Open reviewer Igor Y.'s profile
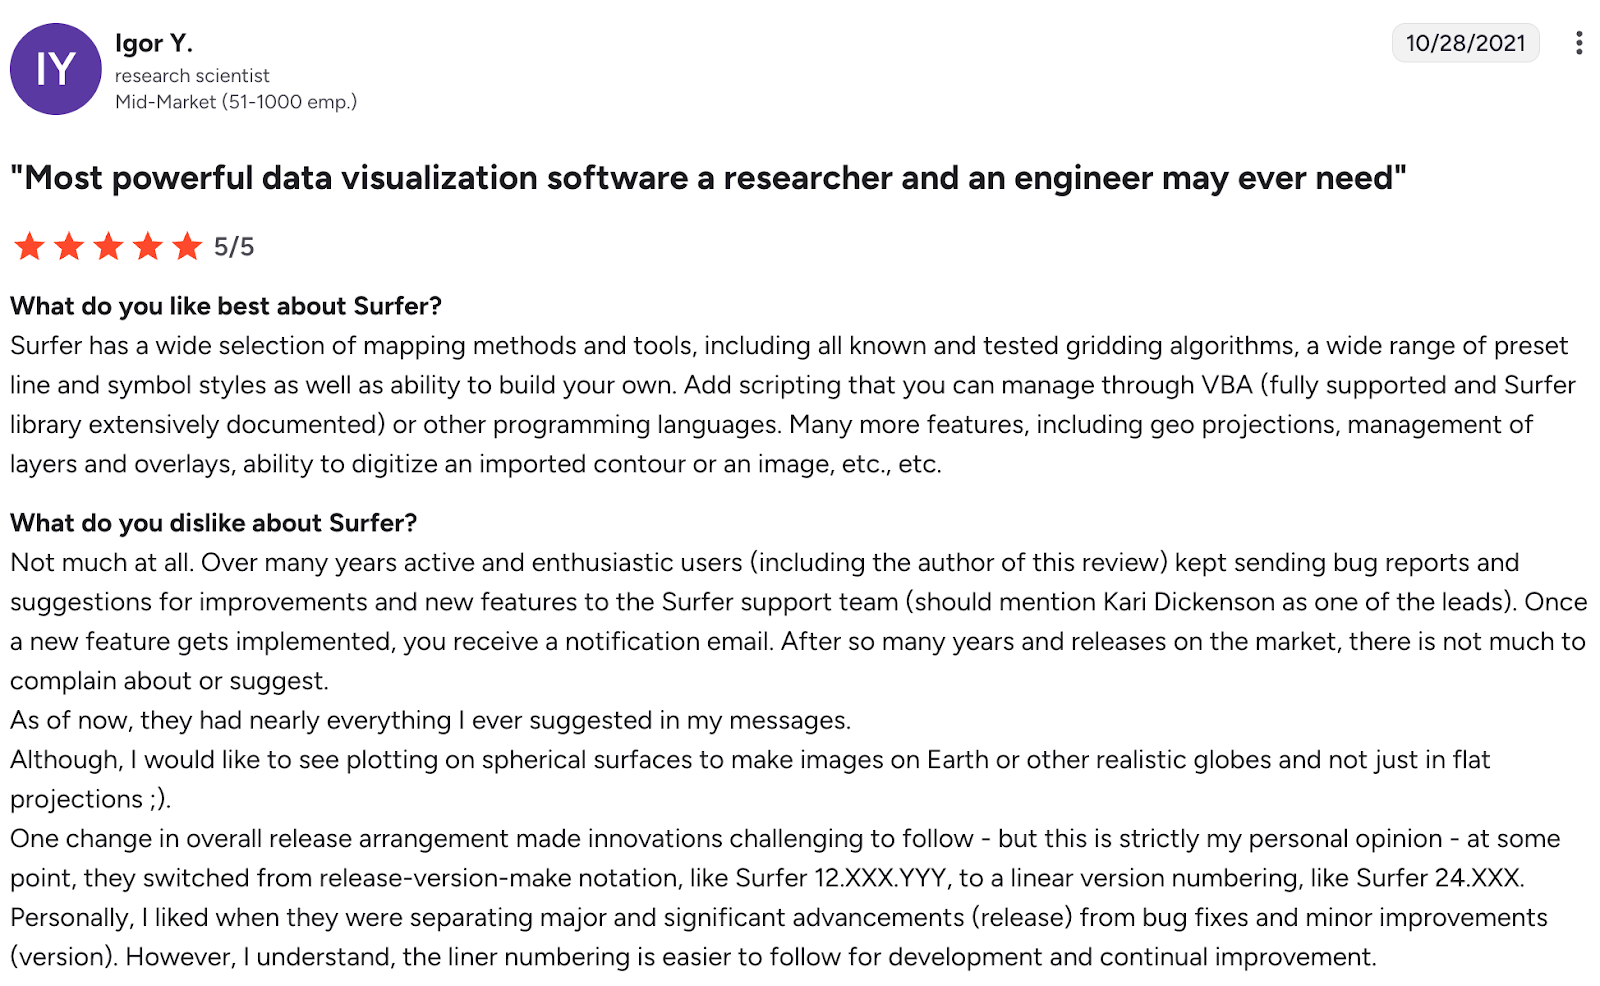Viewport: 1600px width, 986px height. pos(154,43)
